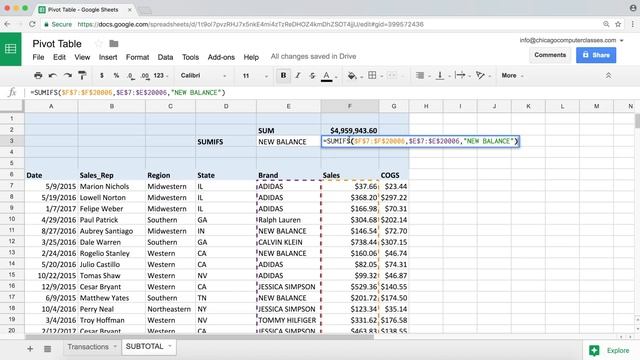Open the text color picker
Image resolution: width=640 pixels, height=360 pixels.
327,76
